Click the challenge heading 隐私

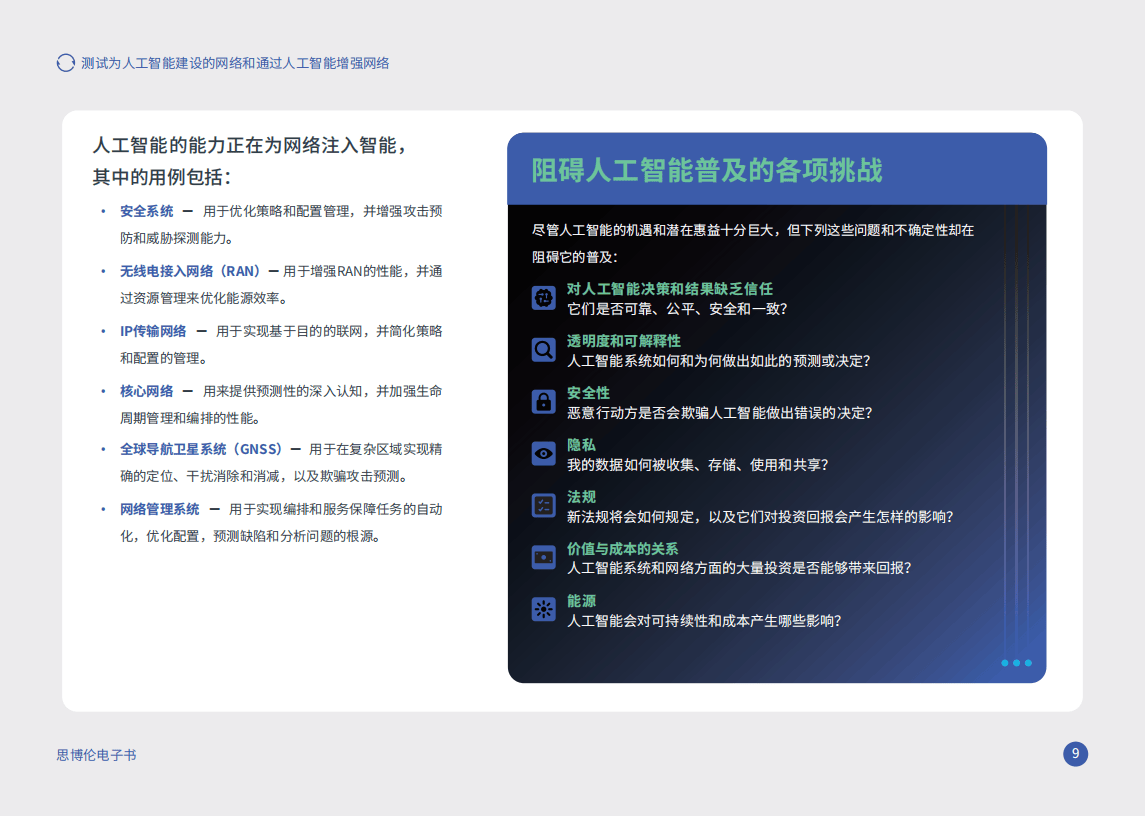coord(581,444)
